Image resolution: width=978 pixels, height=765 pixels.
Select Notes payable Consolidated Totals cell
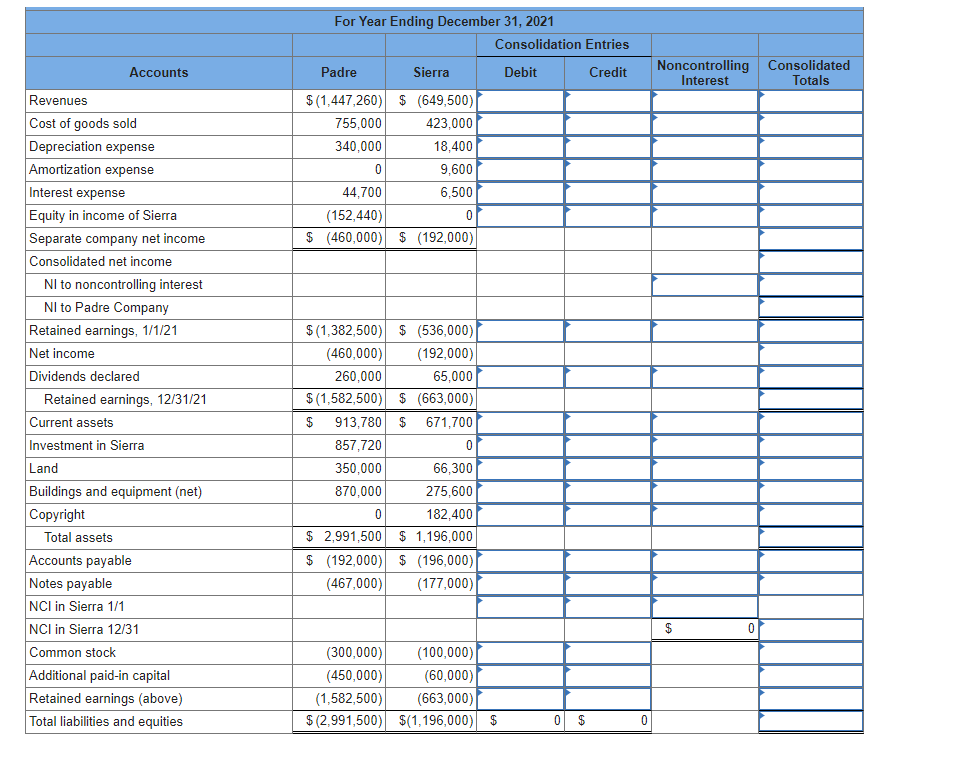[811, 585]
